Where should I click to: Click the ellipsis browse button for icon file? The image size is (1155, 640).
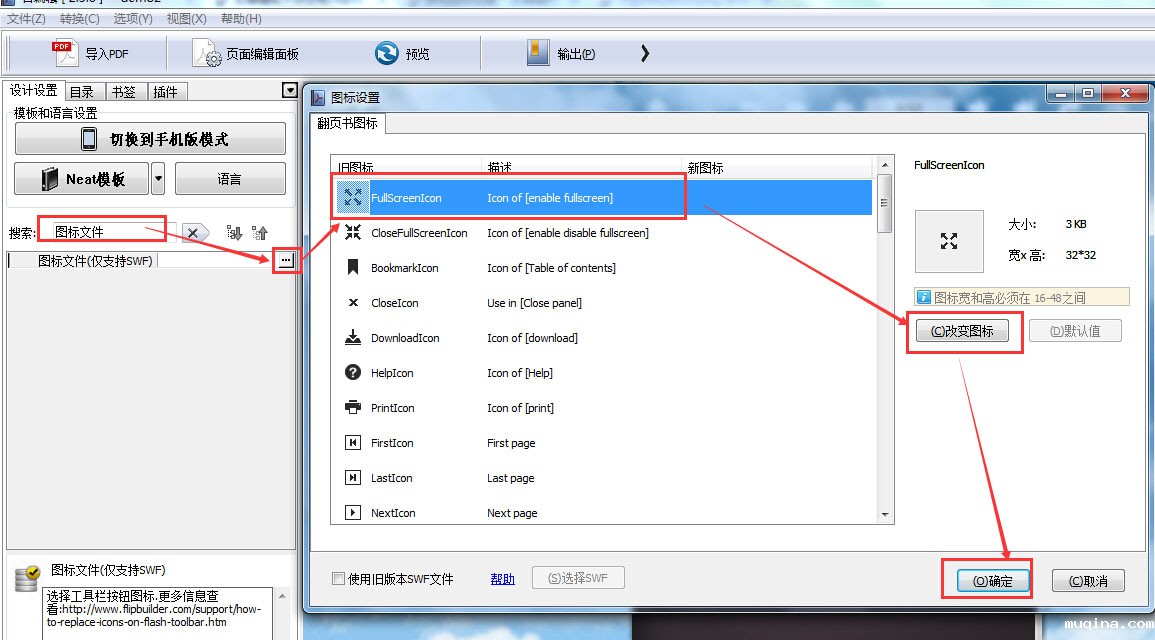pos(286,261)
